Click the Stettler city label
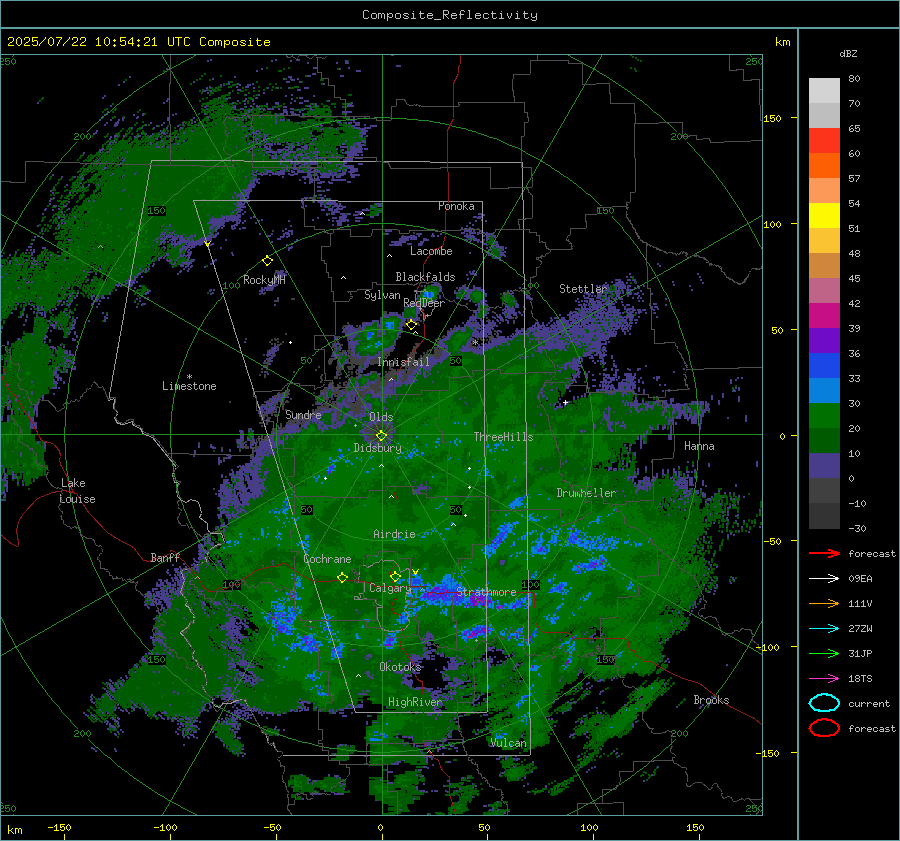The height and width of the screenshot is (841, 900). (583, 289)
